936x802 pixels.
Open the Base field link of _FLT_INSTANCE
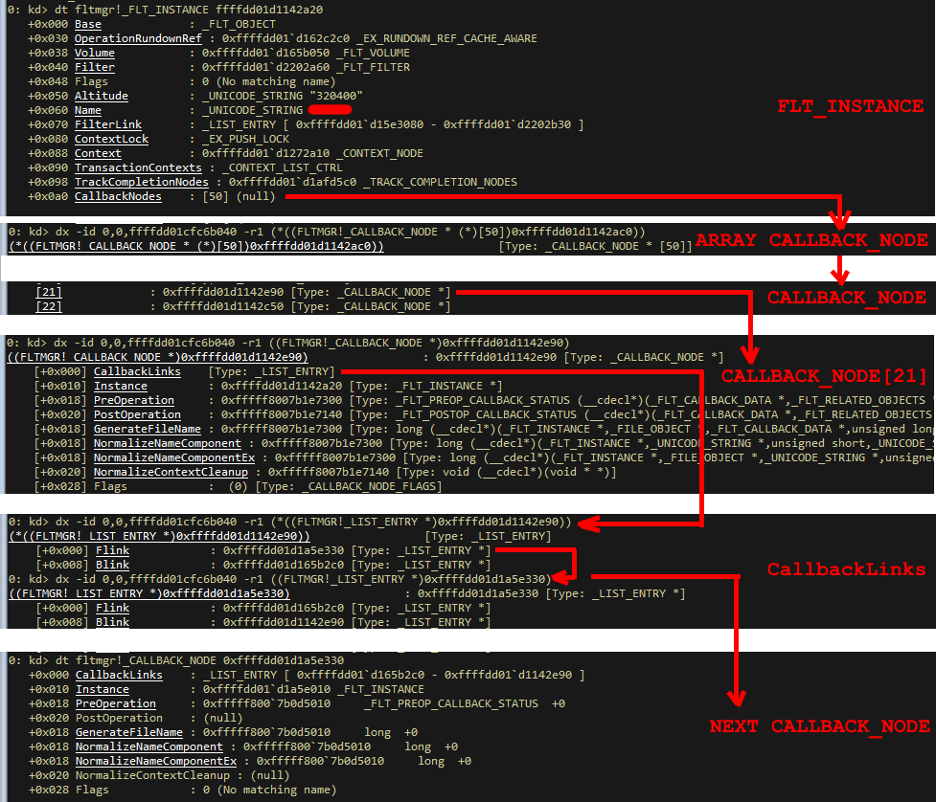point(88,24)
